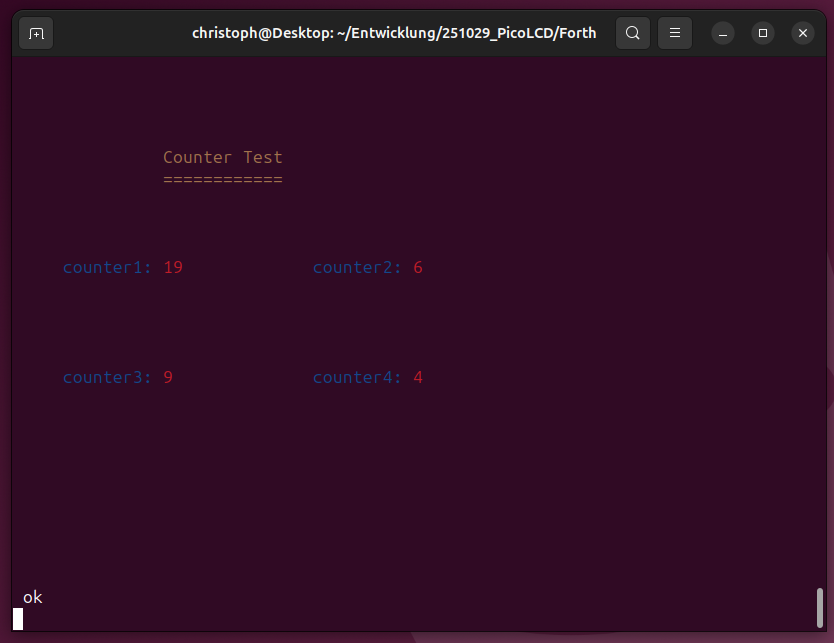
Task: Click the equals-sign underline below the heading
Action: point(223,180)
